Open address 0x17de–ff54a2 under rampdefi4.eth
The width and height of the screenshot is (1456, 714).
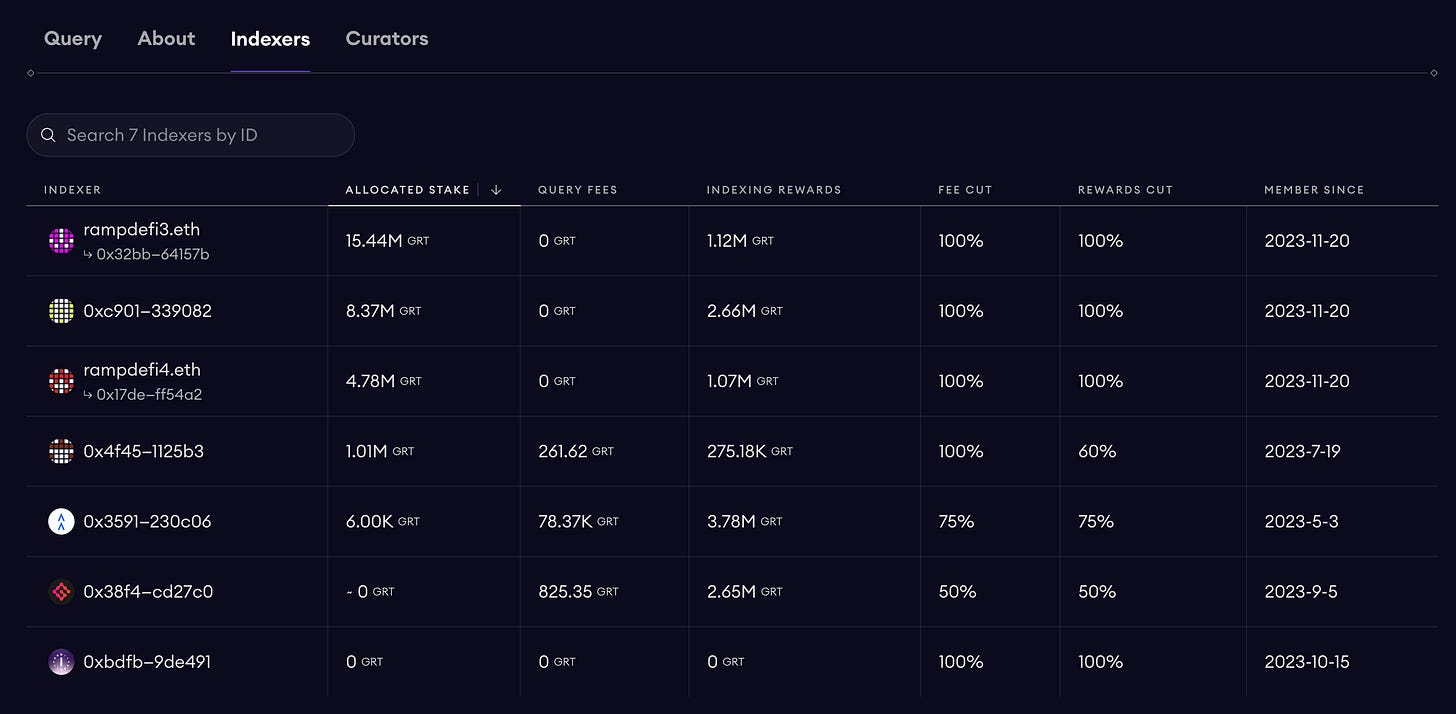coord(149,394)
